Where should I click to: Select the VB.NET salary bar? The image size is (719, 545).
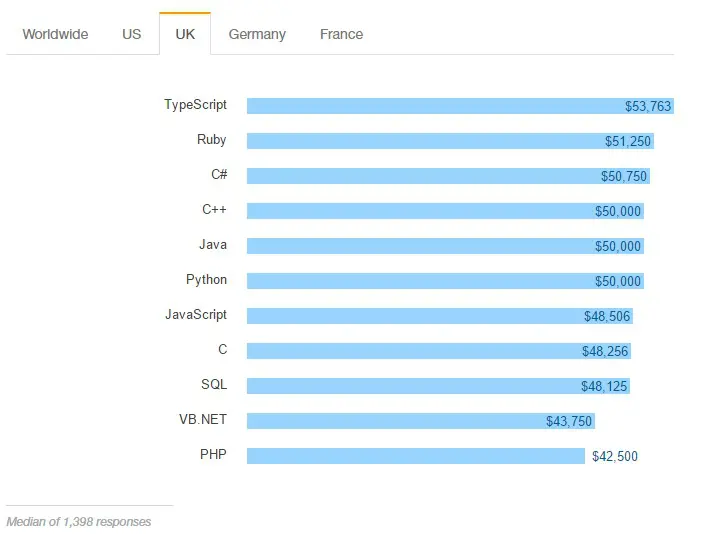click(x=421, y=421)
